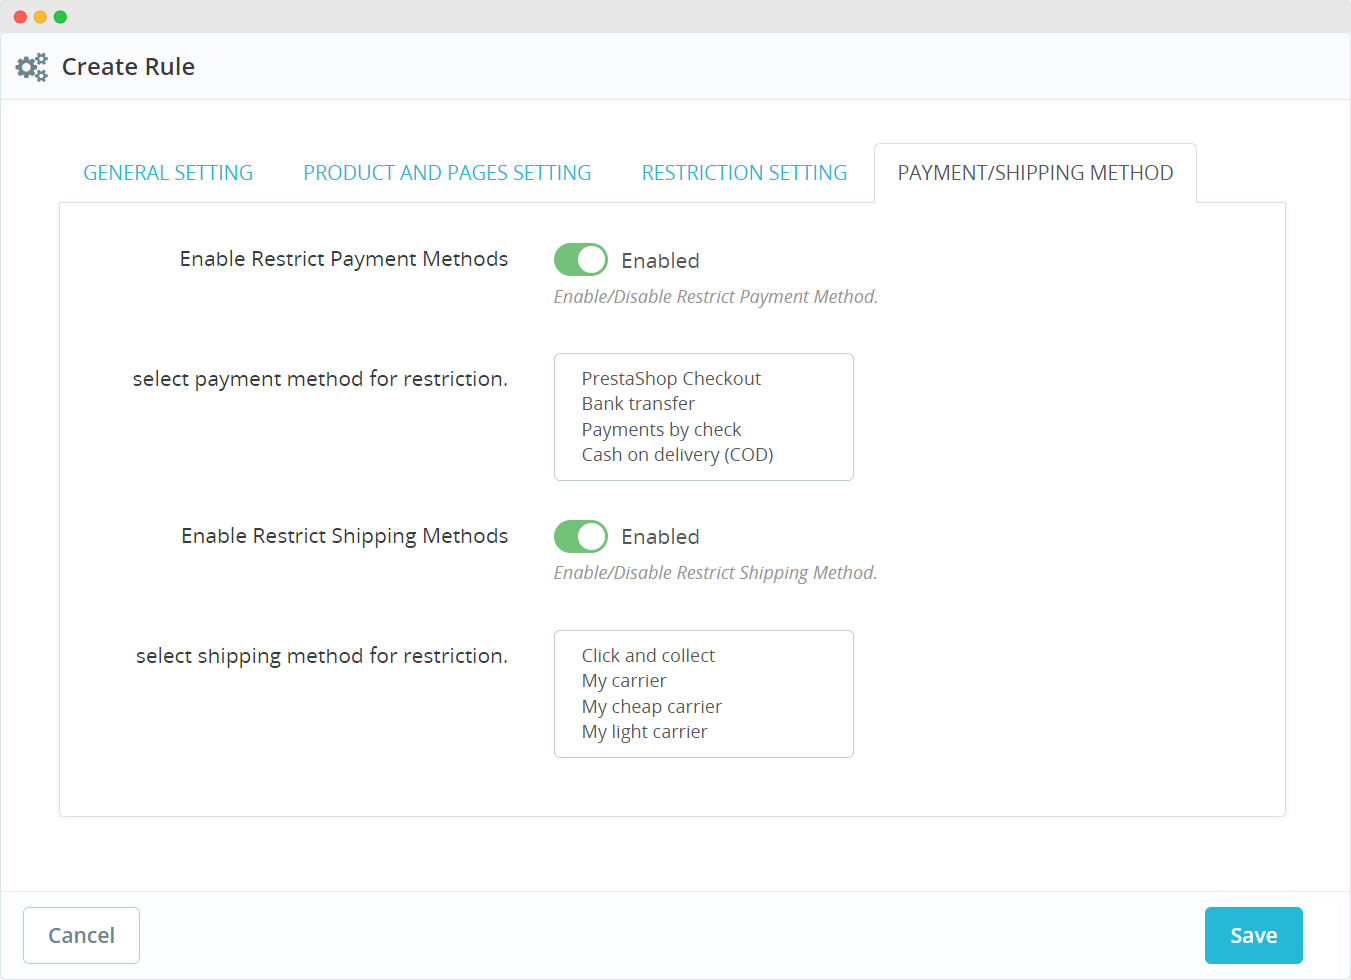Pick Payments by check option
This screenshot has width=1351, height=980.
[661, 430]
